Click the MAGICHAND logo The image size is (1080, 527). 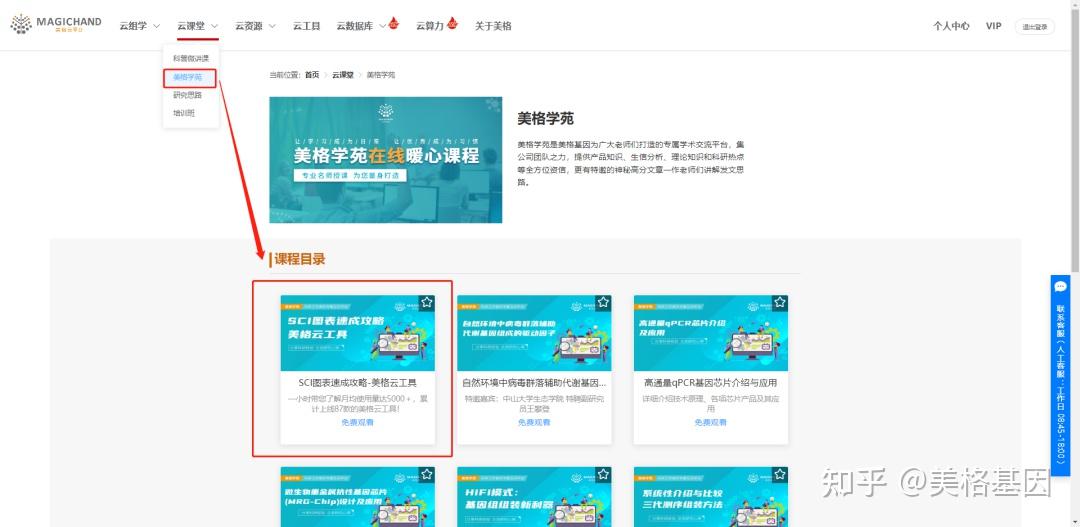pos(56,25)
